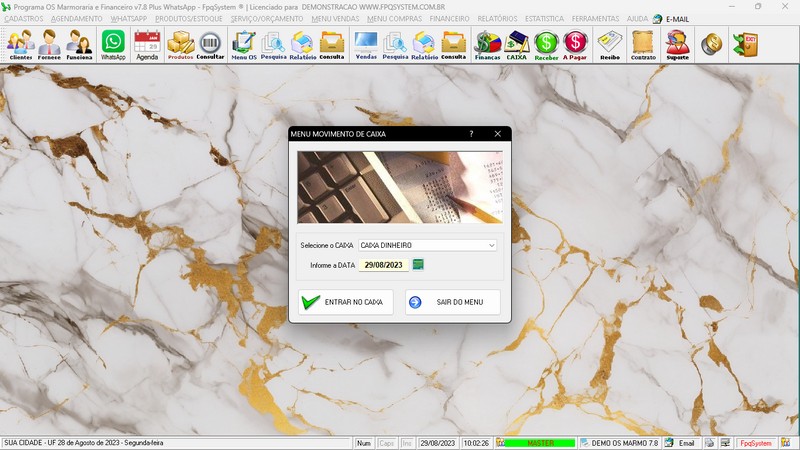The width and height of the screenshot is (800, 450).
Task: Click the SAIR DO MENU button
Action: click(453, 302)
